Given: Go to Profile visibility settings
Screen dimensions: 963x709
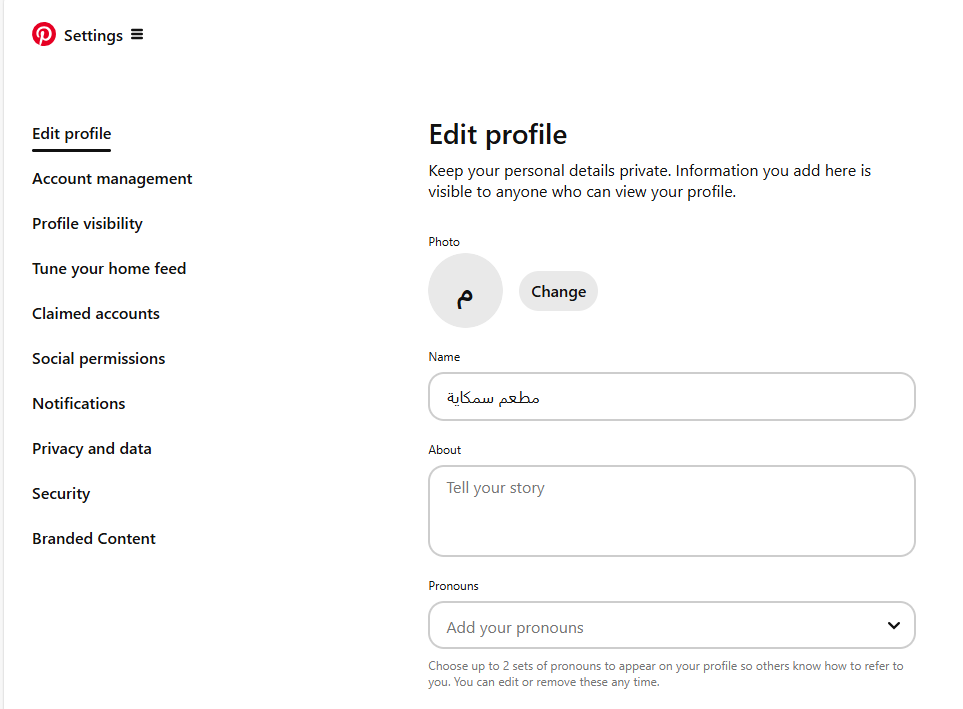Looking at the screenshot, I should click(x=87, y=224).
